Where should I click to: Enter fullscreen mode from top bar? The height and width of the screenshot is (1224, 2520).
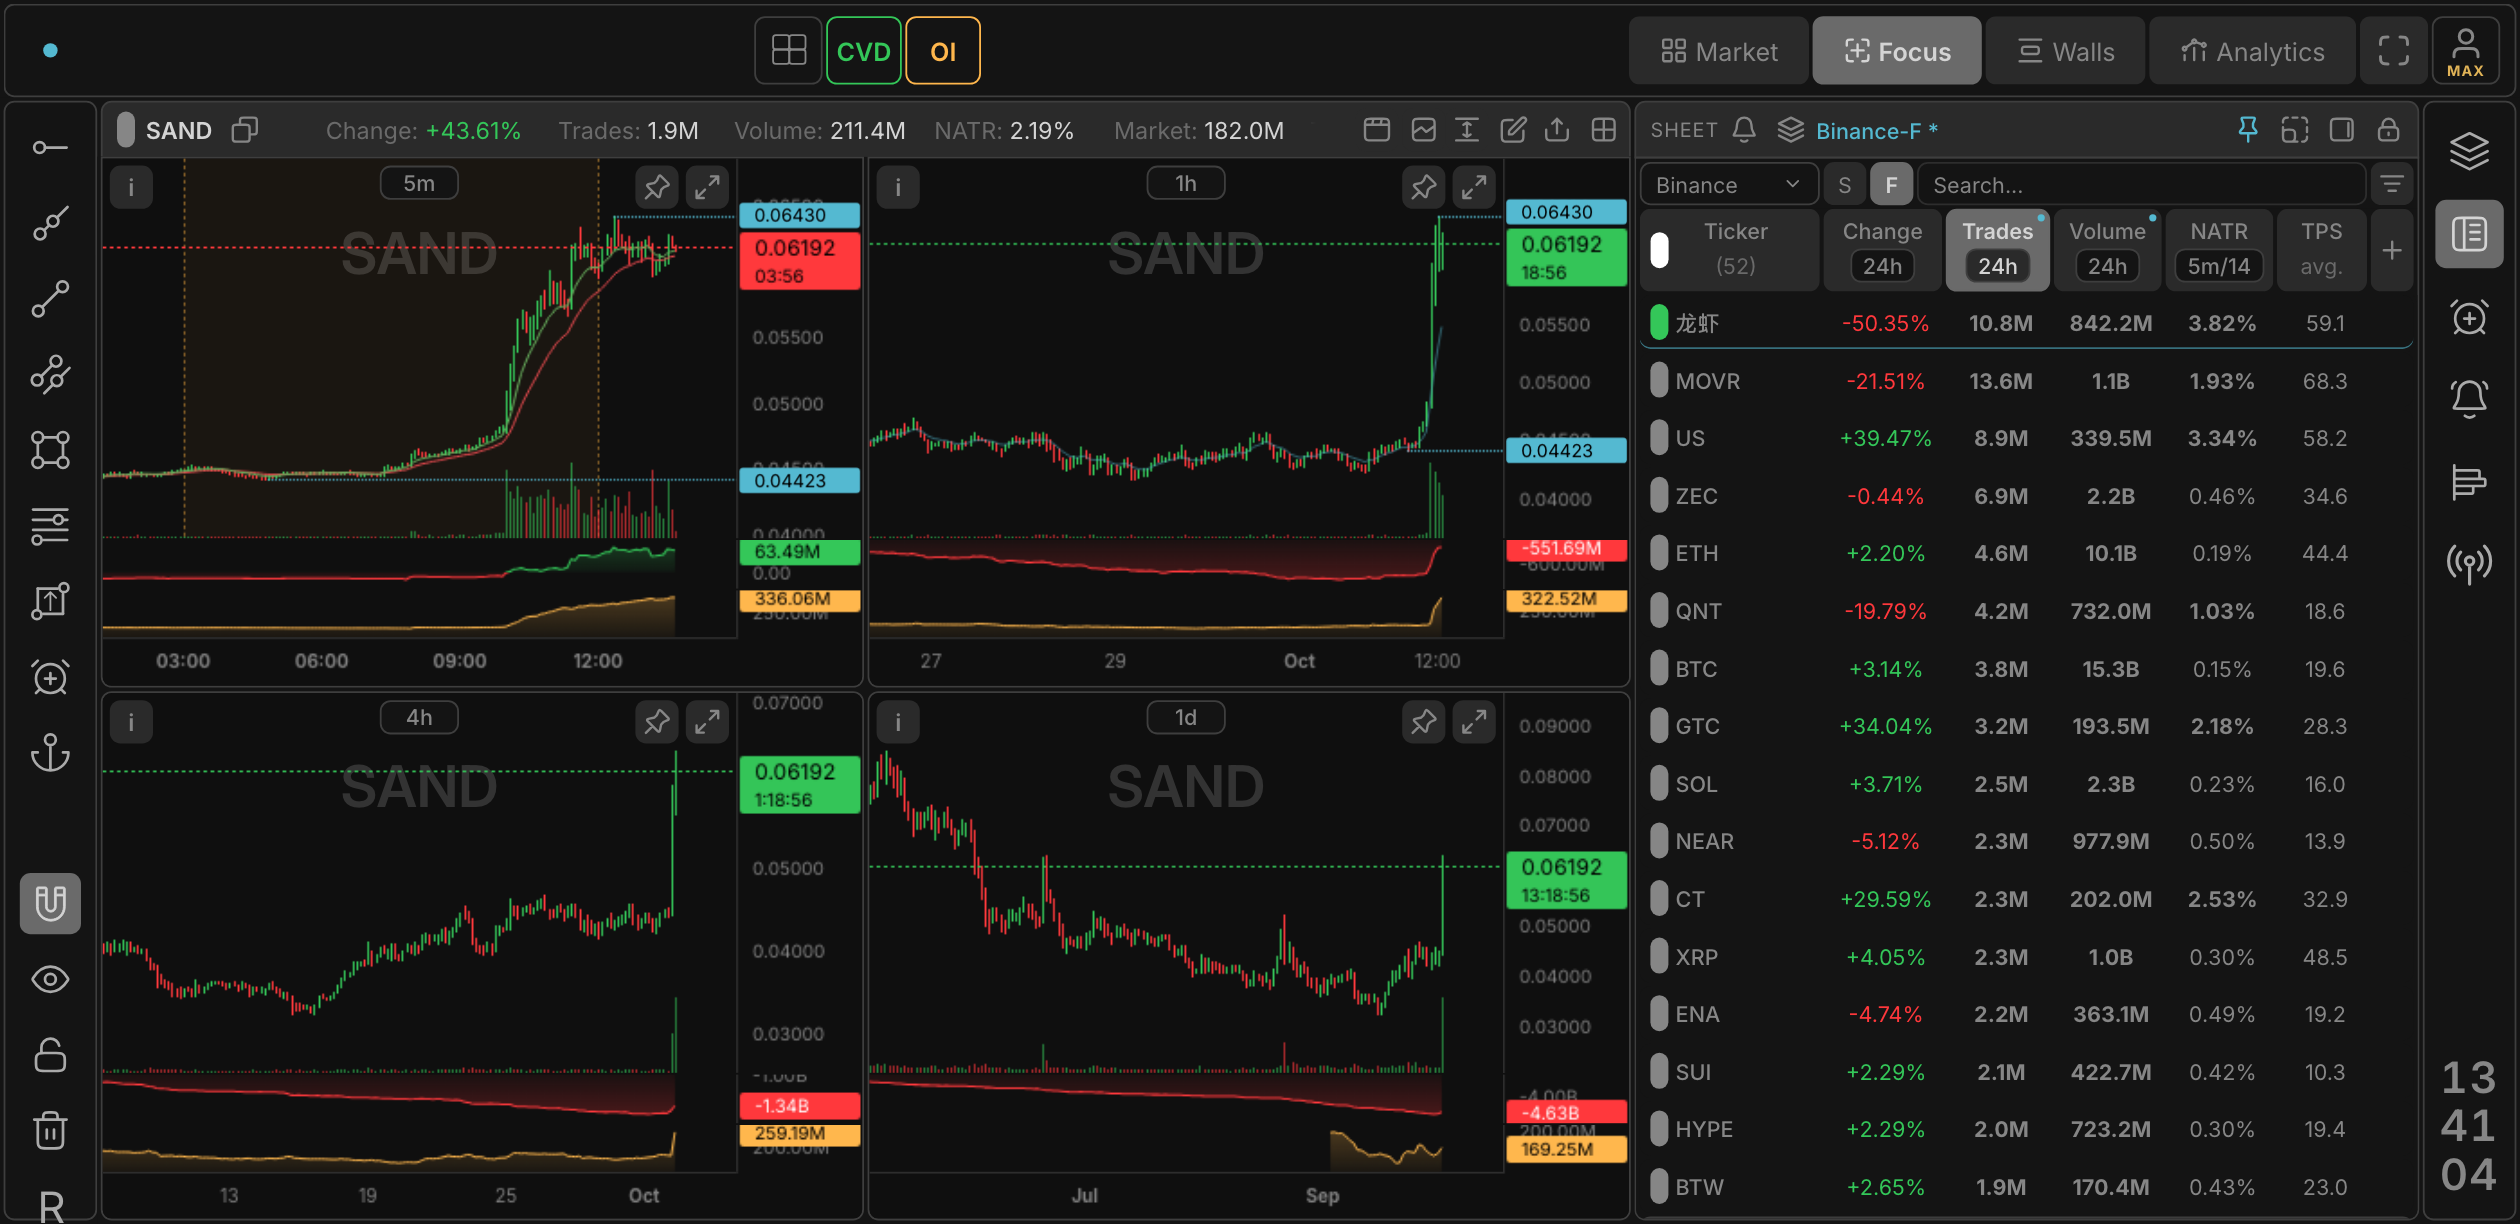2394,51
